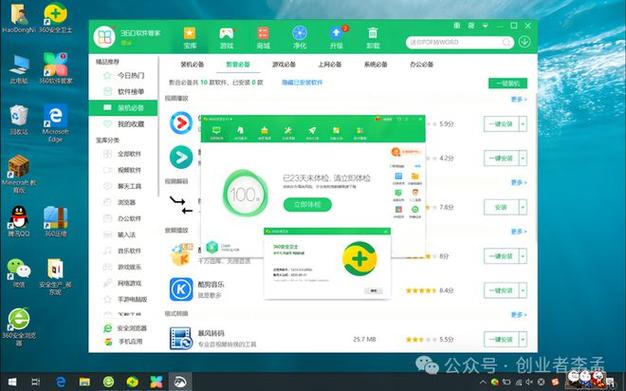Select 我的电脑 monitor icon in 360安全卫士 window
This screenshot has height=391, width=626.
pyautogui.click(x=216, y=132)
